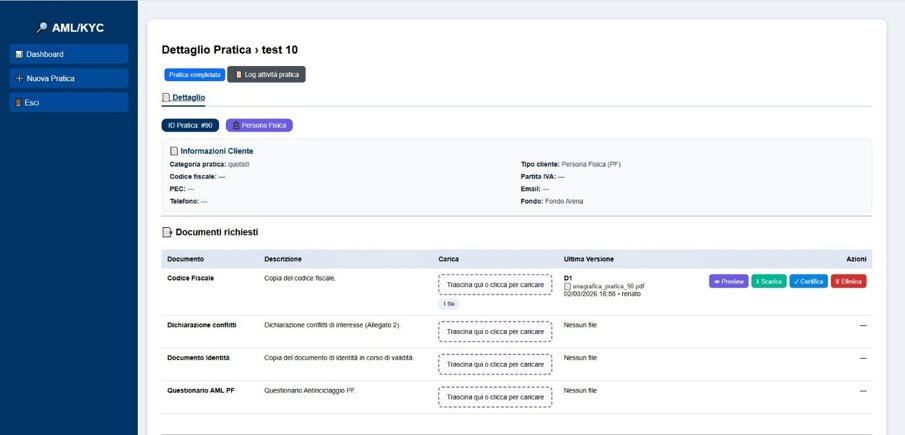Click the Informazioni Cliente section icon
905x435 pixels.
coord(174,151)
